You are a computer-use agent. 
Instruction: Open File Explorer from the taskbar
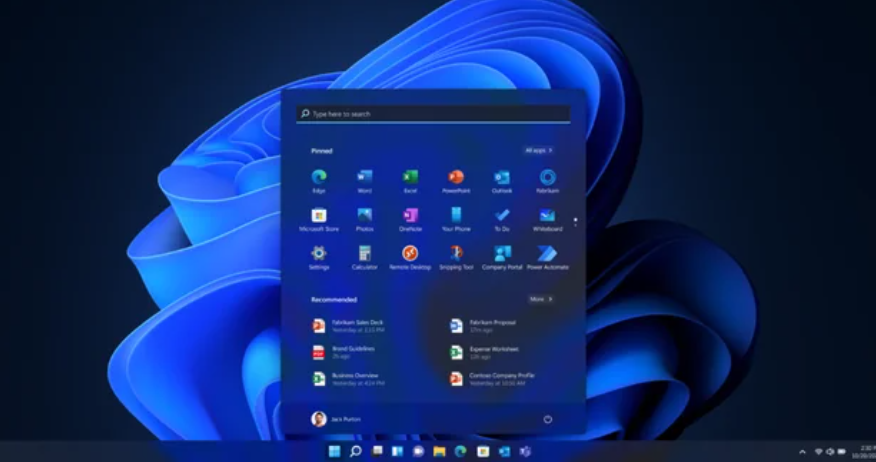tap(440, 451)
